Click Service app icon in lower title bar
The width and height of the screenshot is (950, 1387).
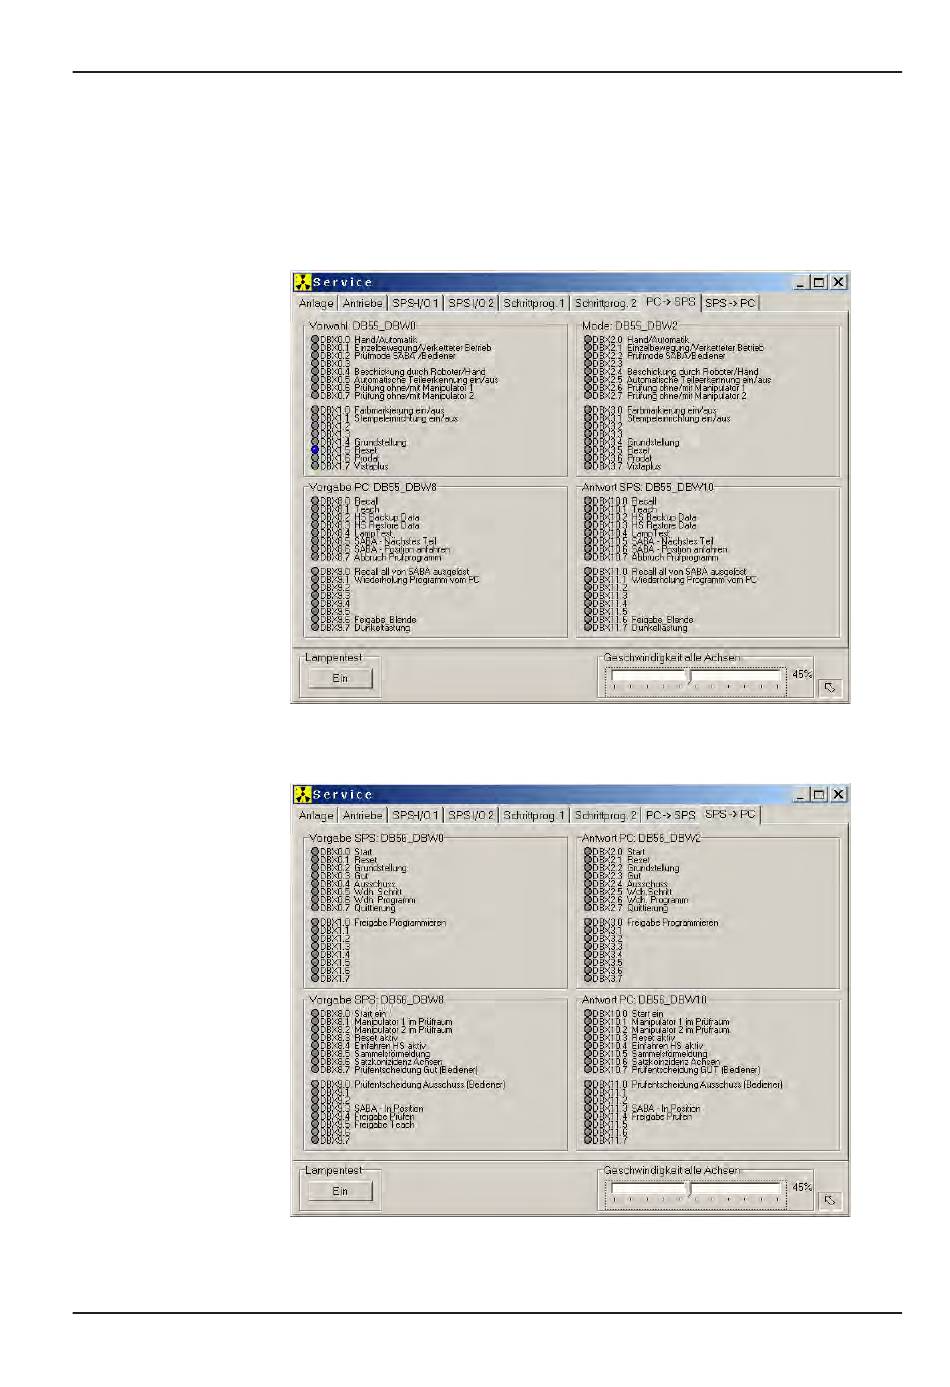pyautogui.click(x=303, y=794)
